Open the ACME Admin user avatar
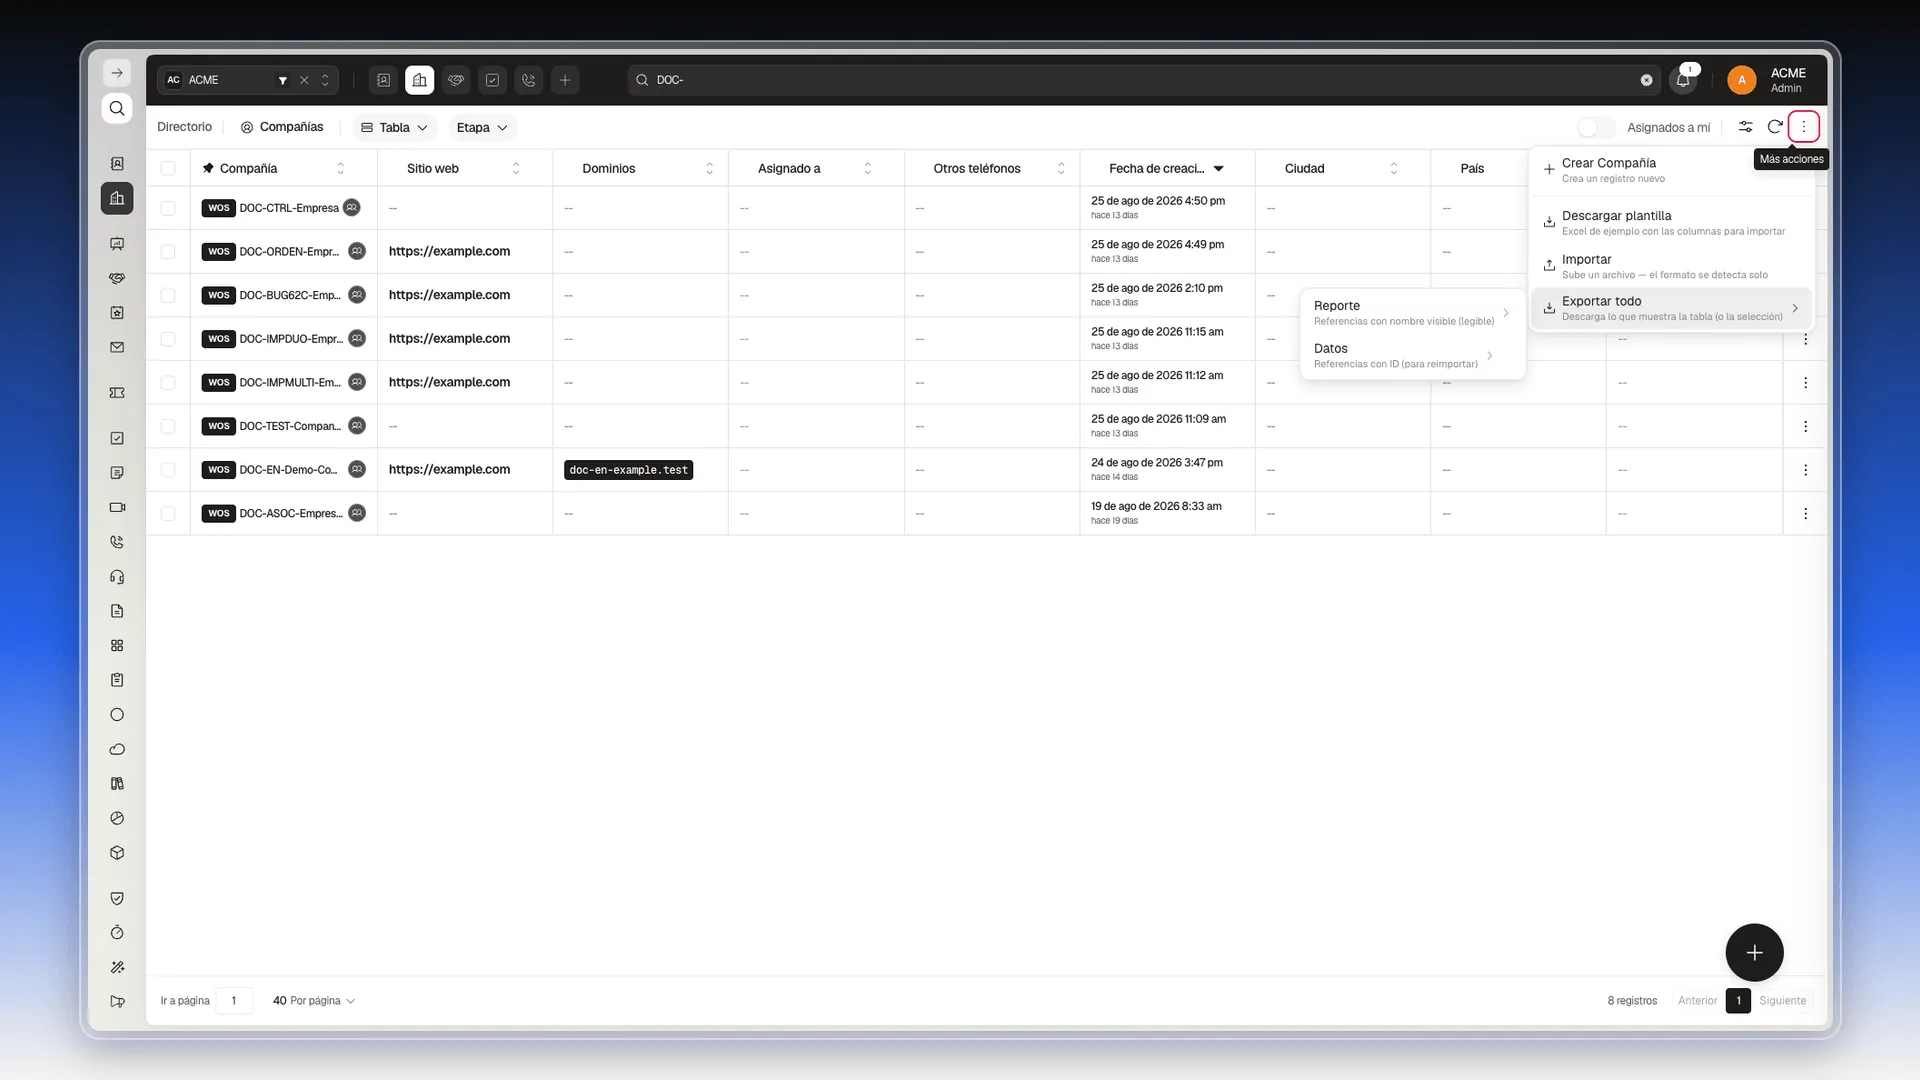 click(1741, 80)
